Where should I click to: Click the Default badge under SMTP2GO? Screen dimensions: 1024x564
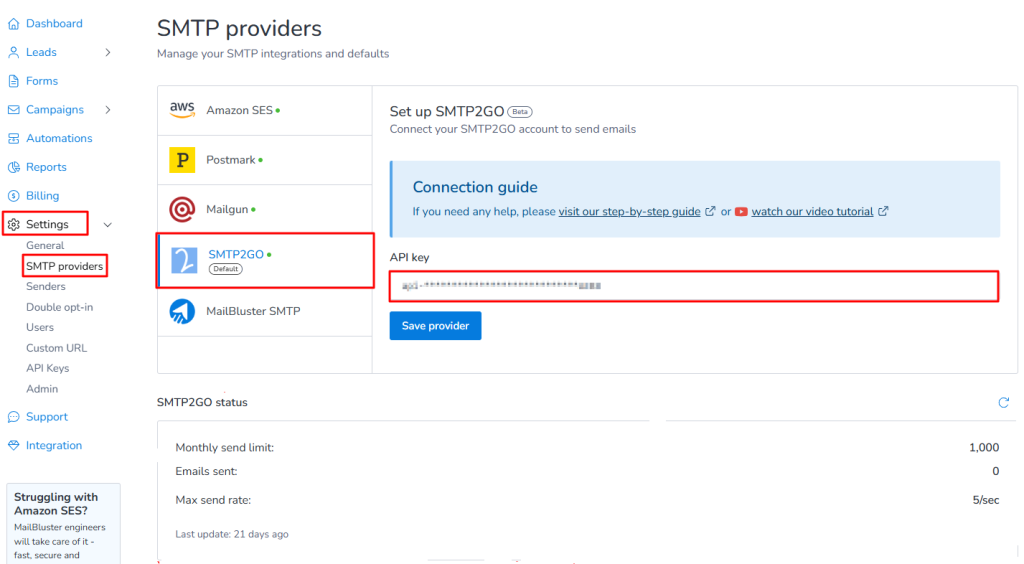225,269
